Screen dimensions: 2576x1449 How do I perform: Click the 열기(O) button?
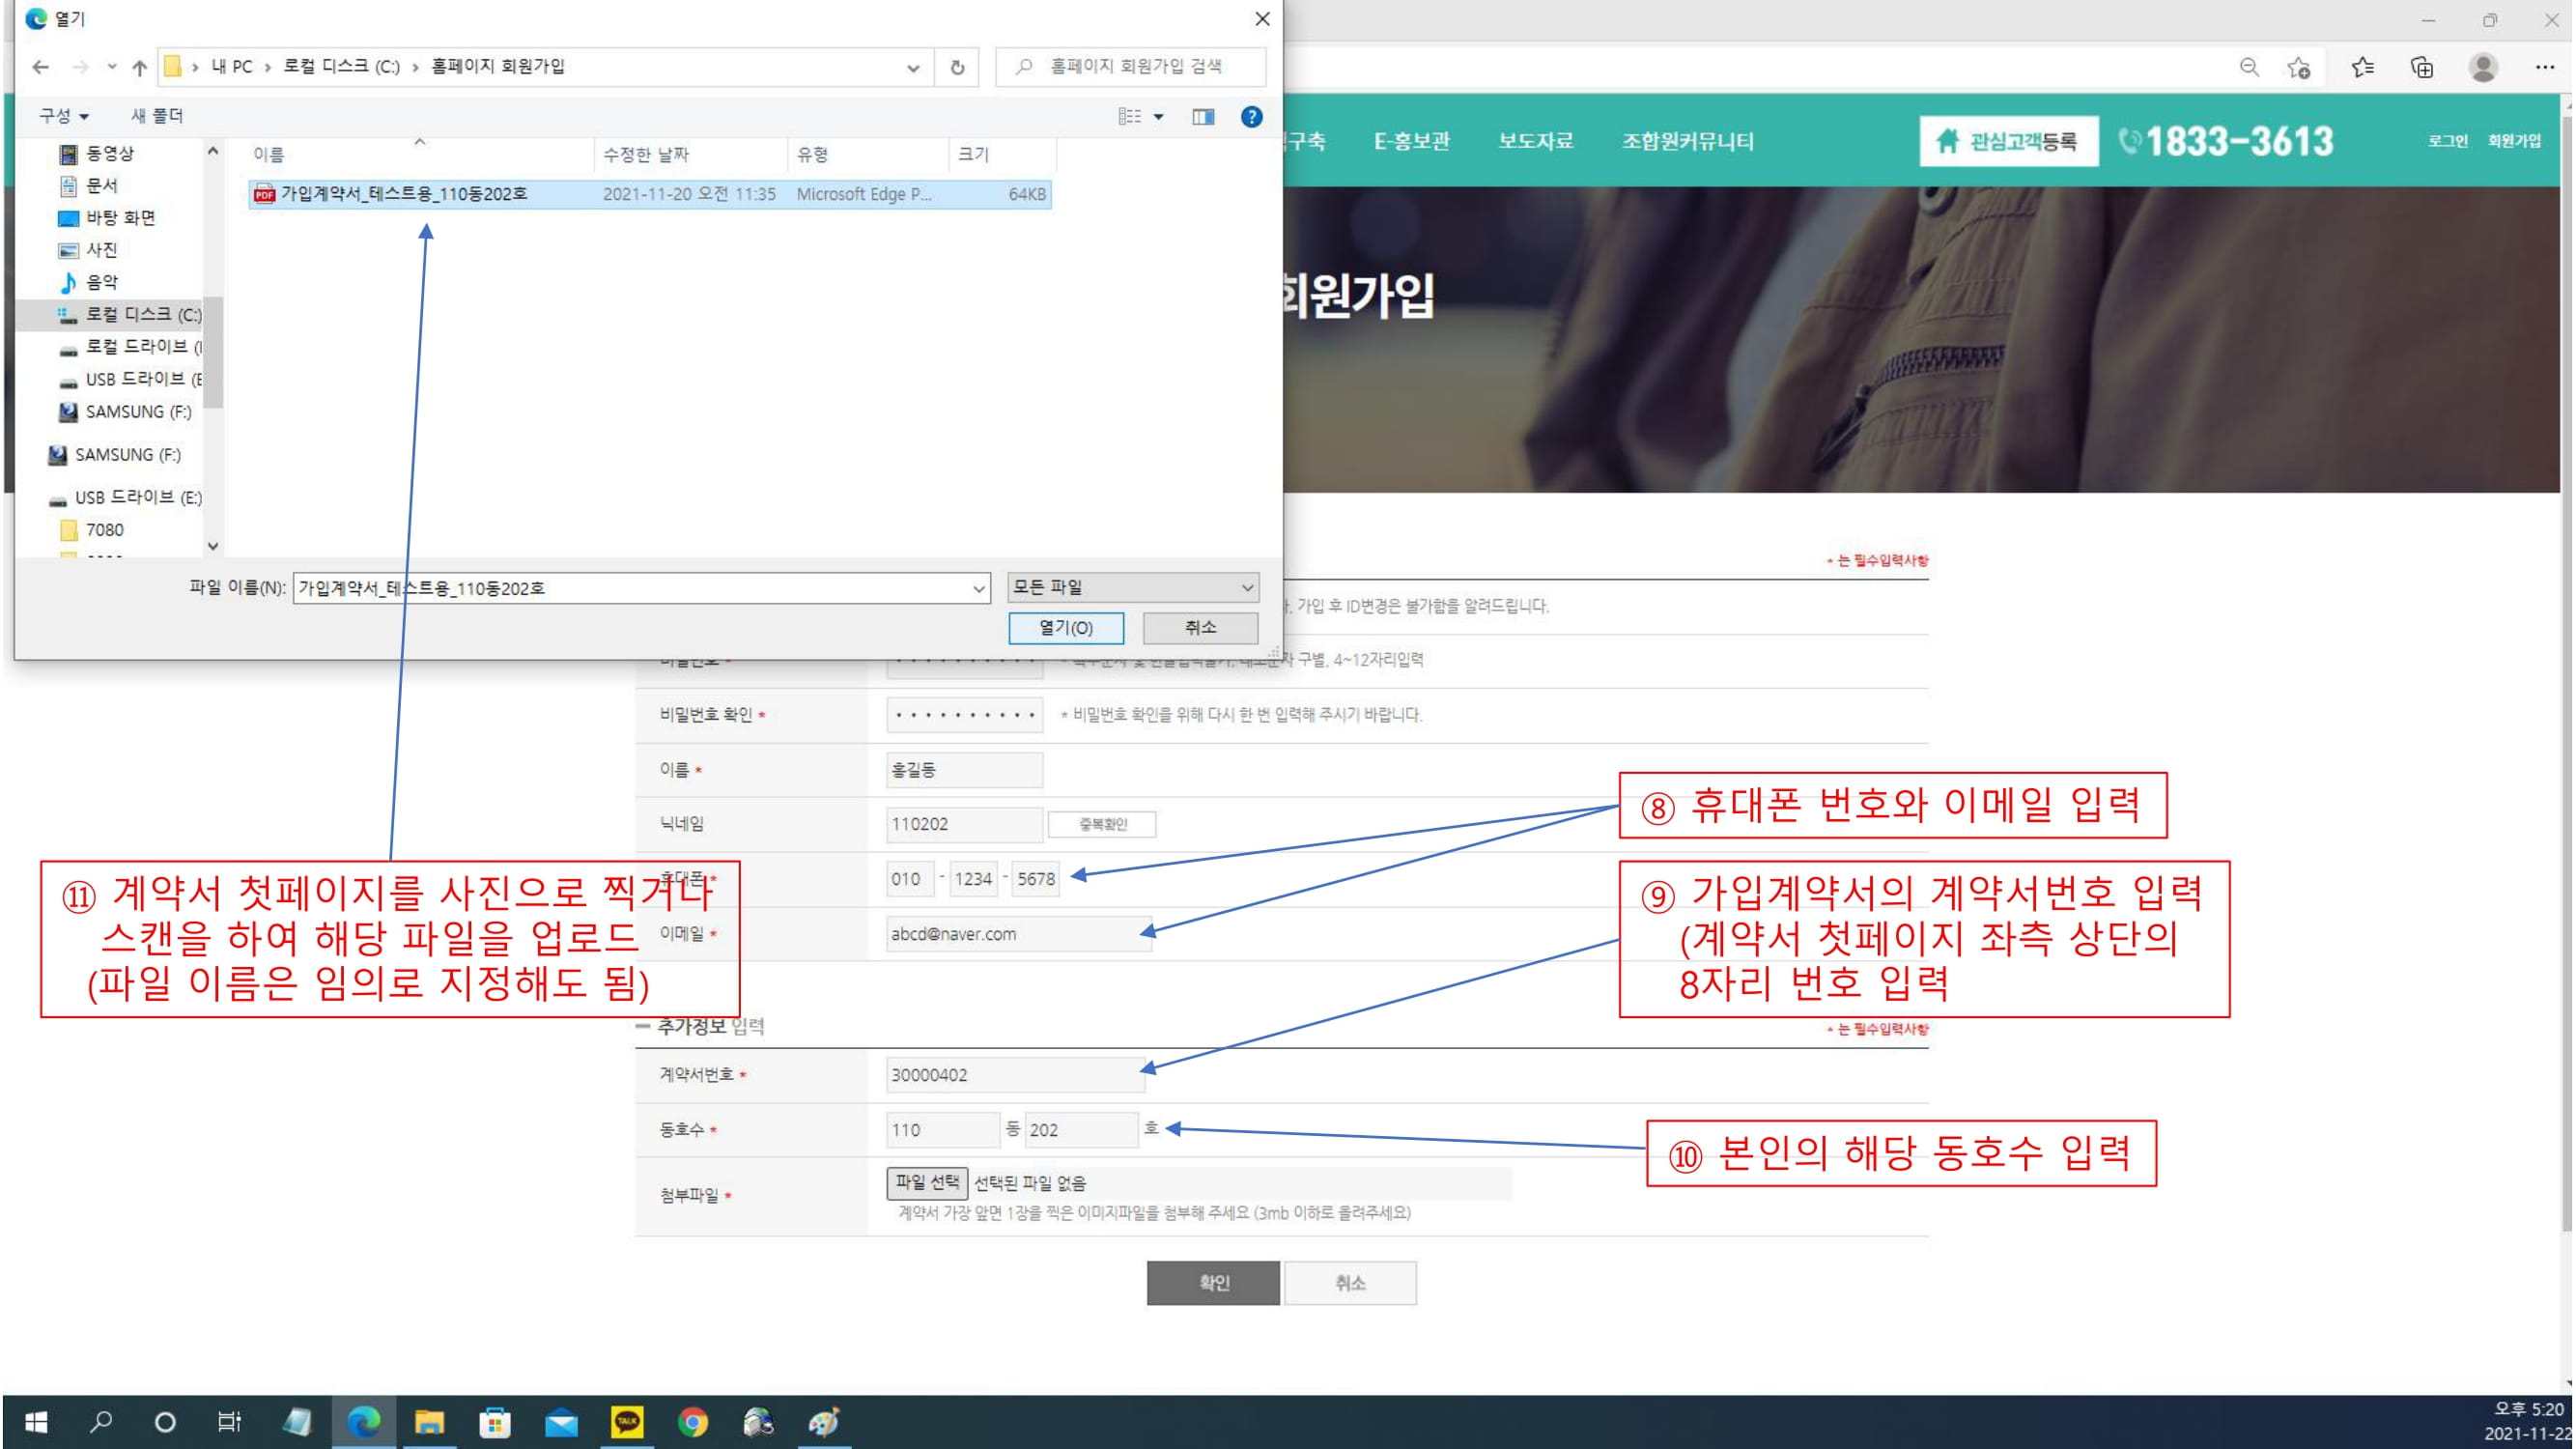click(1065, 627)
